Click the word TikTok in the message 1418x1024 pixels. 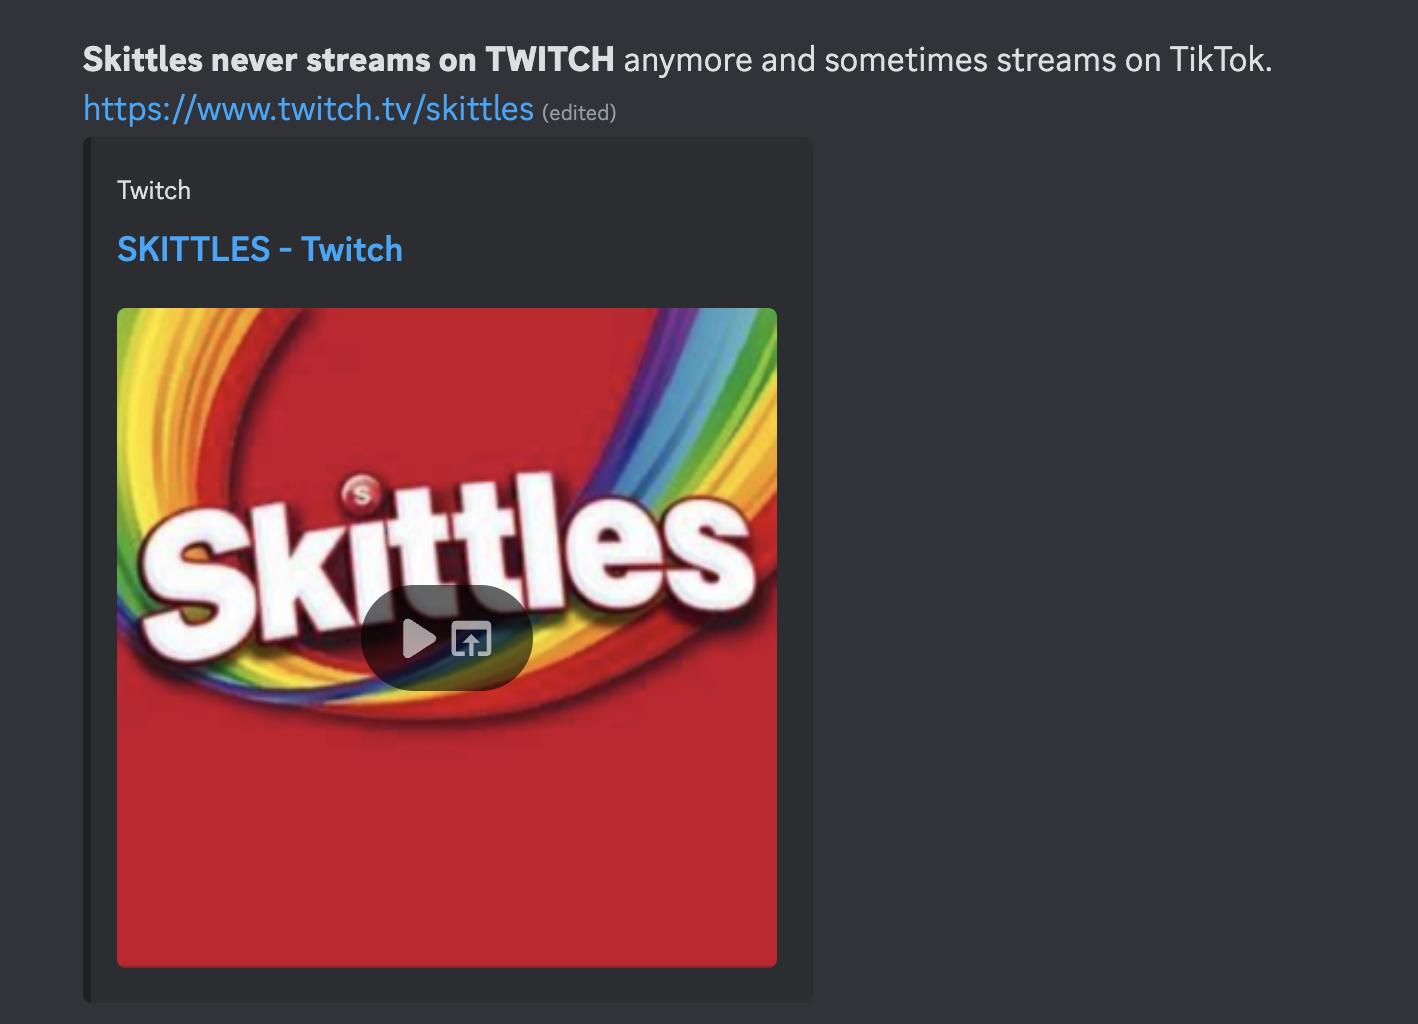(x=1216, y=60)
